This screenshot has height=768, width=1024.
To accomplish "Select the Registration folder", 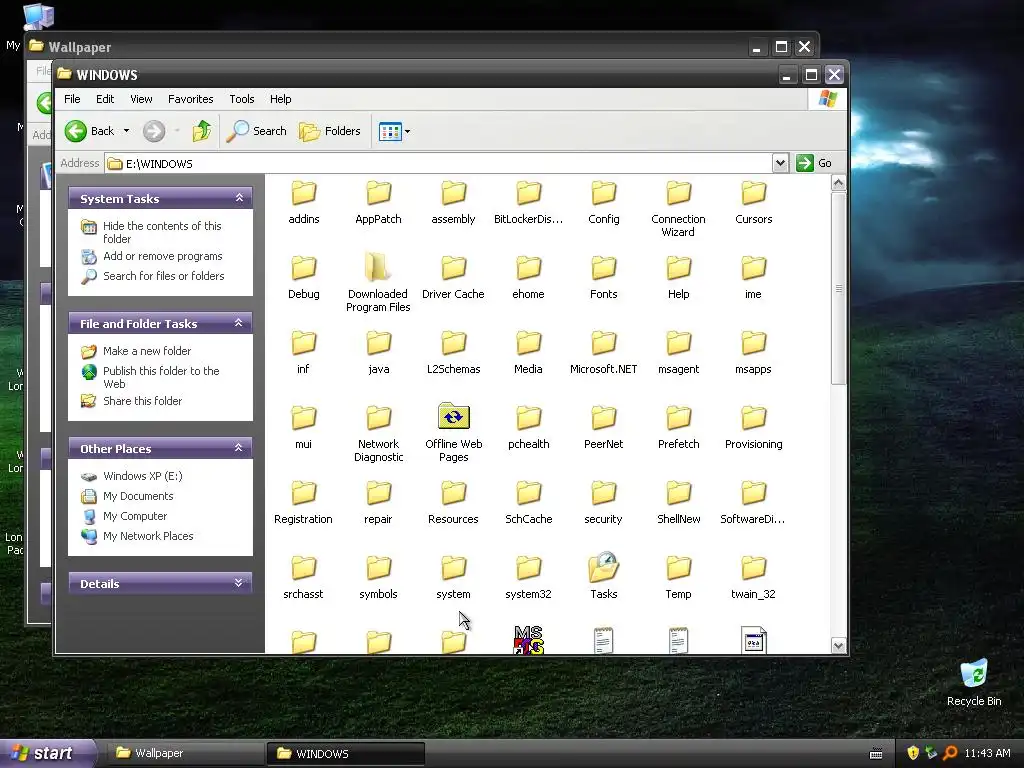I will [304, 503].
